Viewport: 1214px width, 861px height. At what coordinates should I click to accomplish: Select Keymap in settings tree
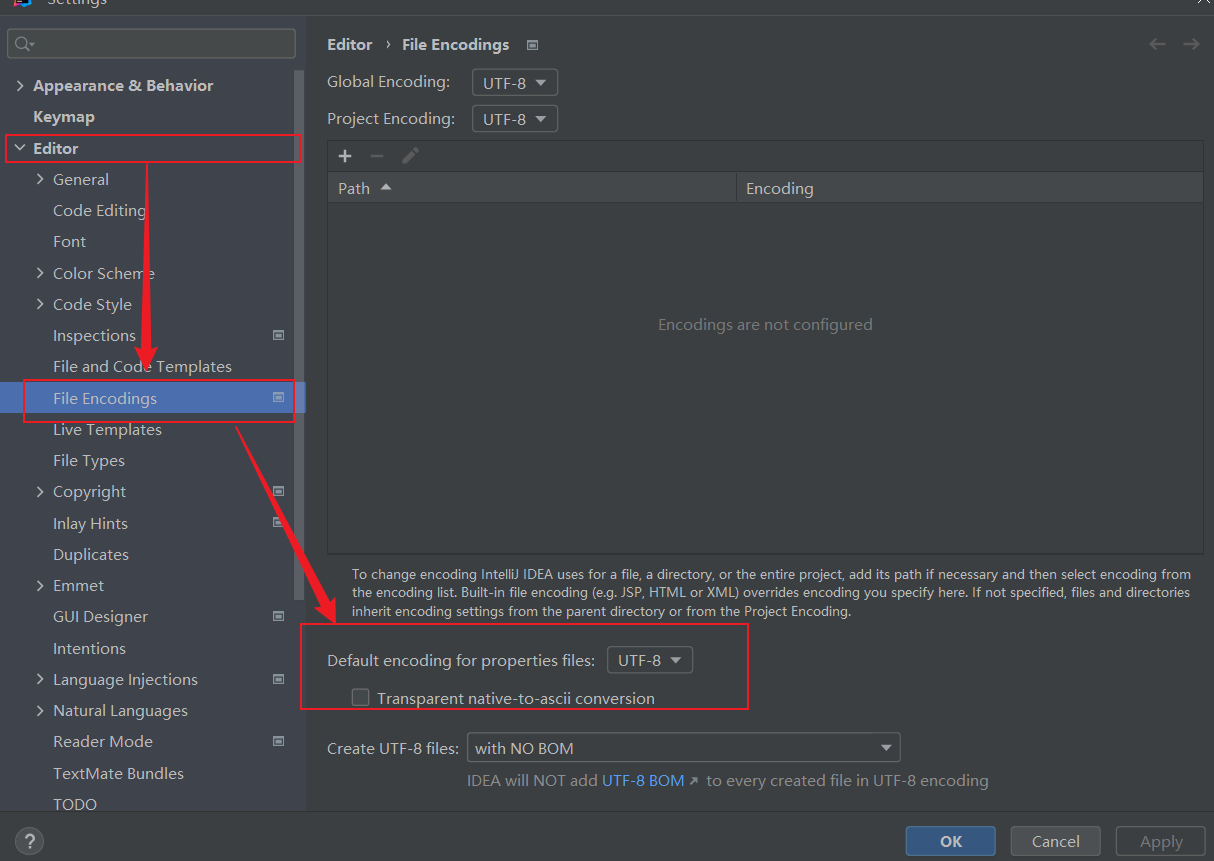[64, 117]
